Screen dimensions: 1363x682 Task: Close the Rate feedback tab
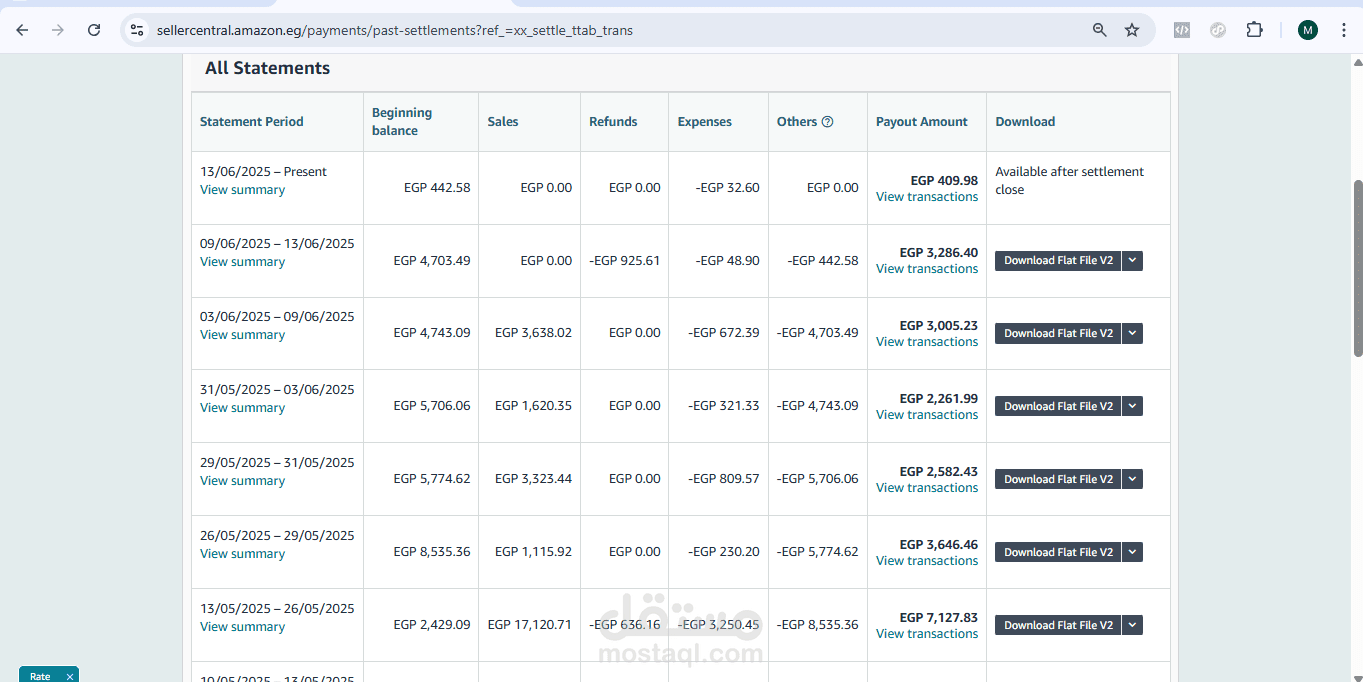(x=70, y=677)
